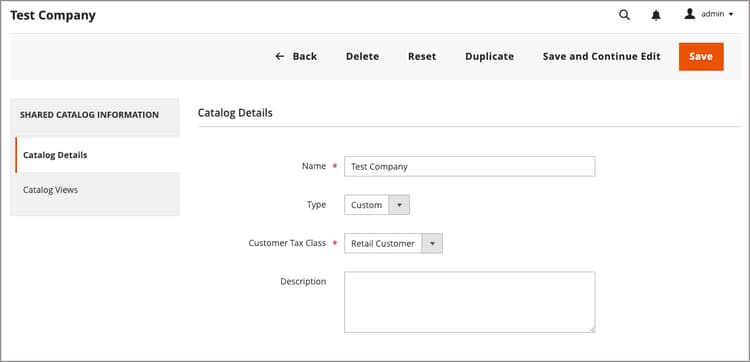The image size is (750, 362).
Task: Click Save and Continue Edit
Action: (x=601, y=56)
